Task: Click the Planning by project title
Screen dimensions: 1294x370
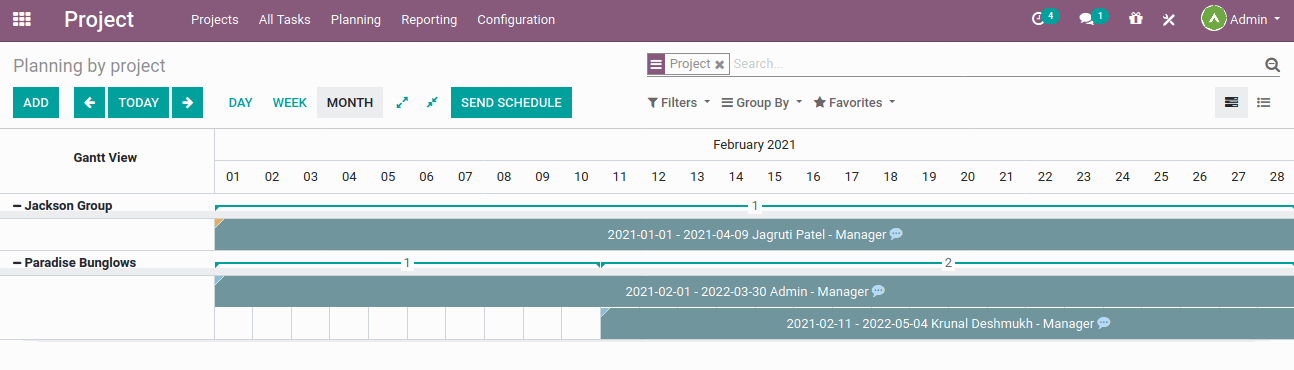Action: (x=89, y=66)
